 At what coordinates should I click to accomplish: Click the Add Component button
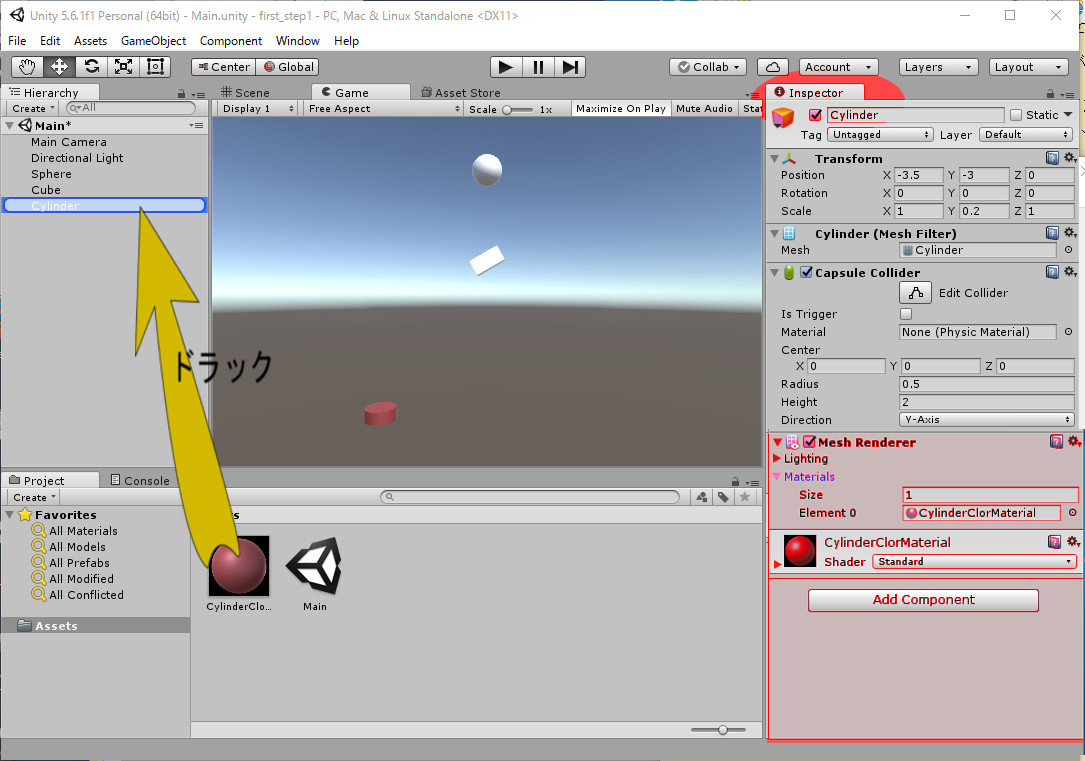pyautogui.click(x=923, y=600)
